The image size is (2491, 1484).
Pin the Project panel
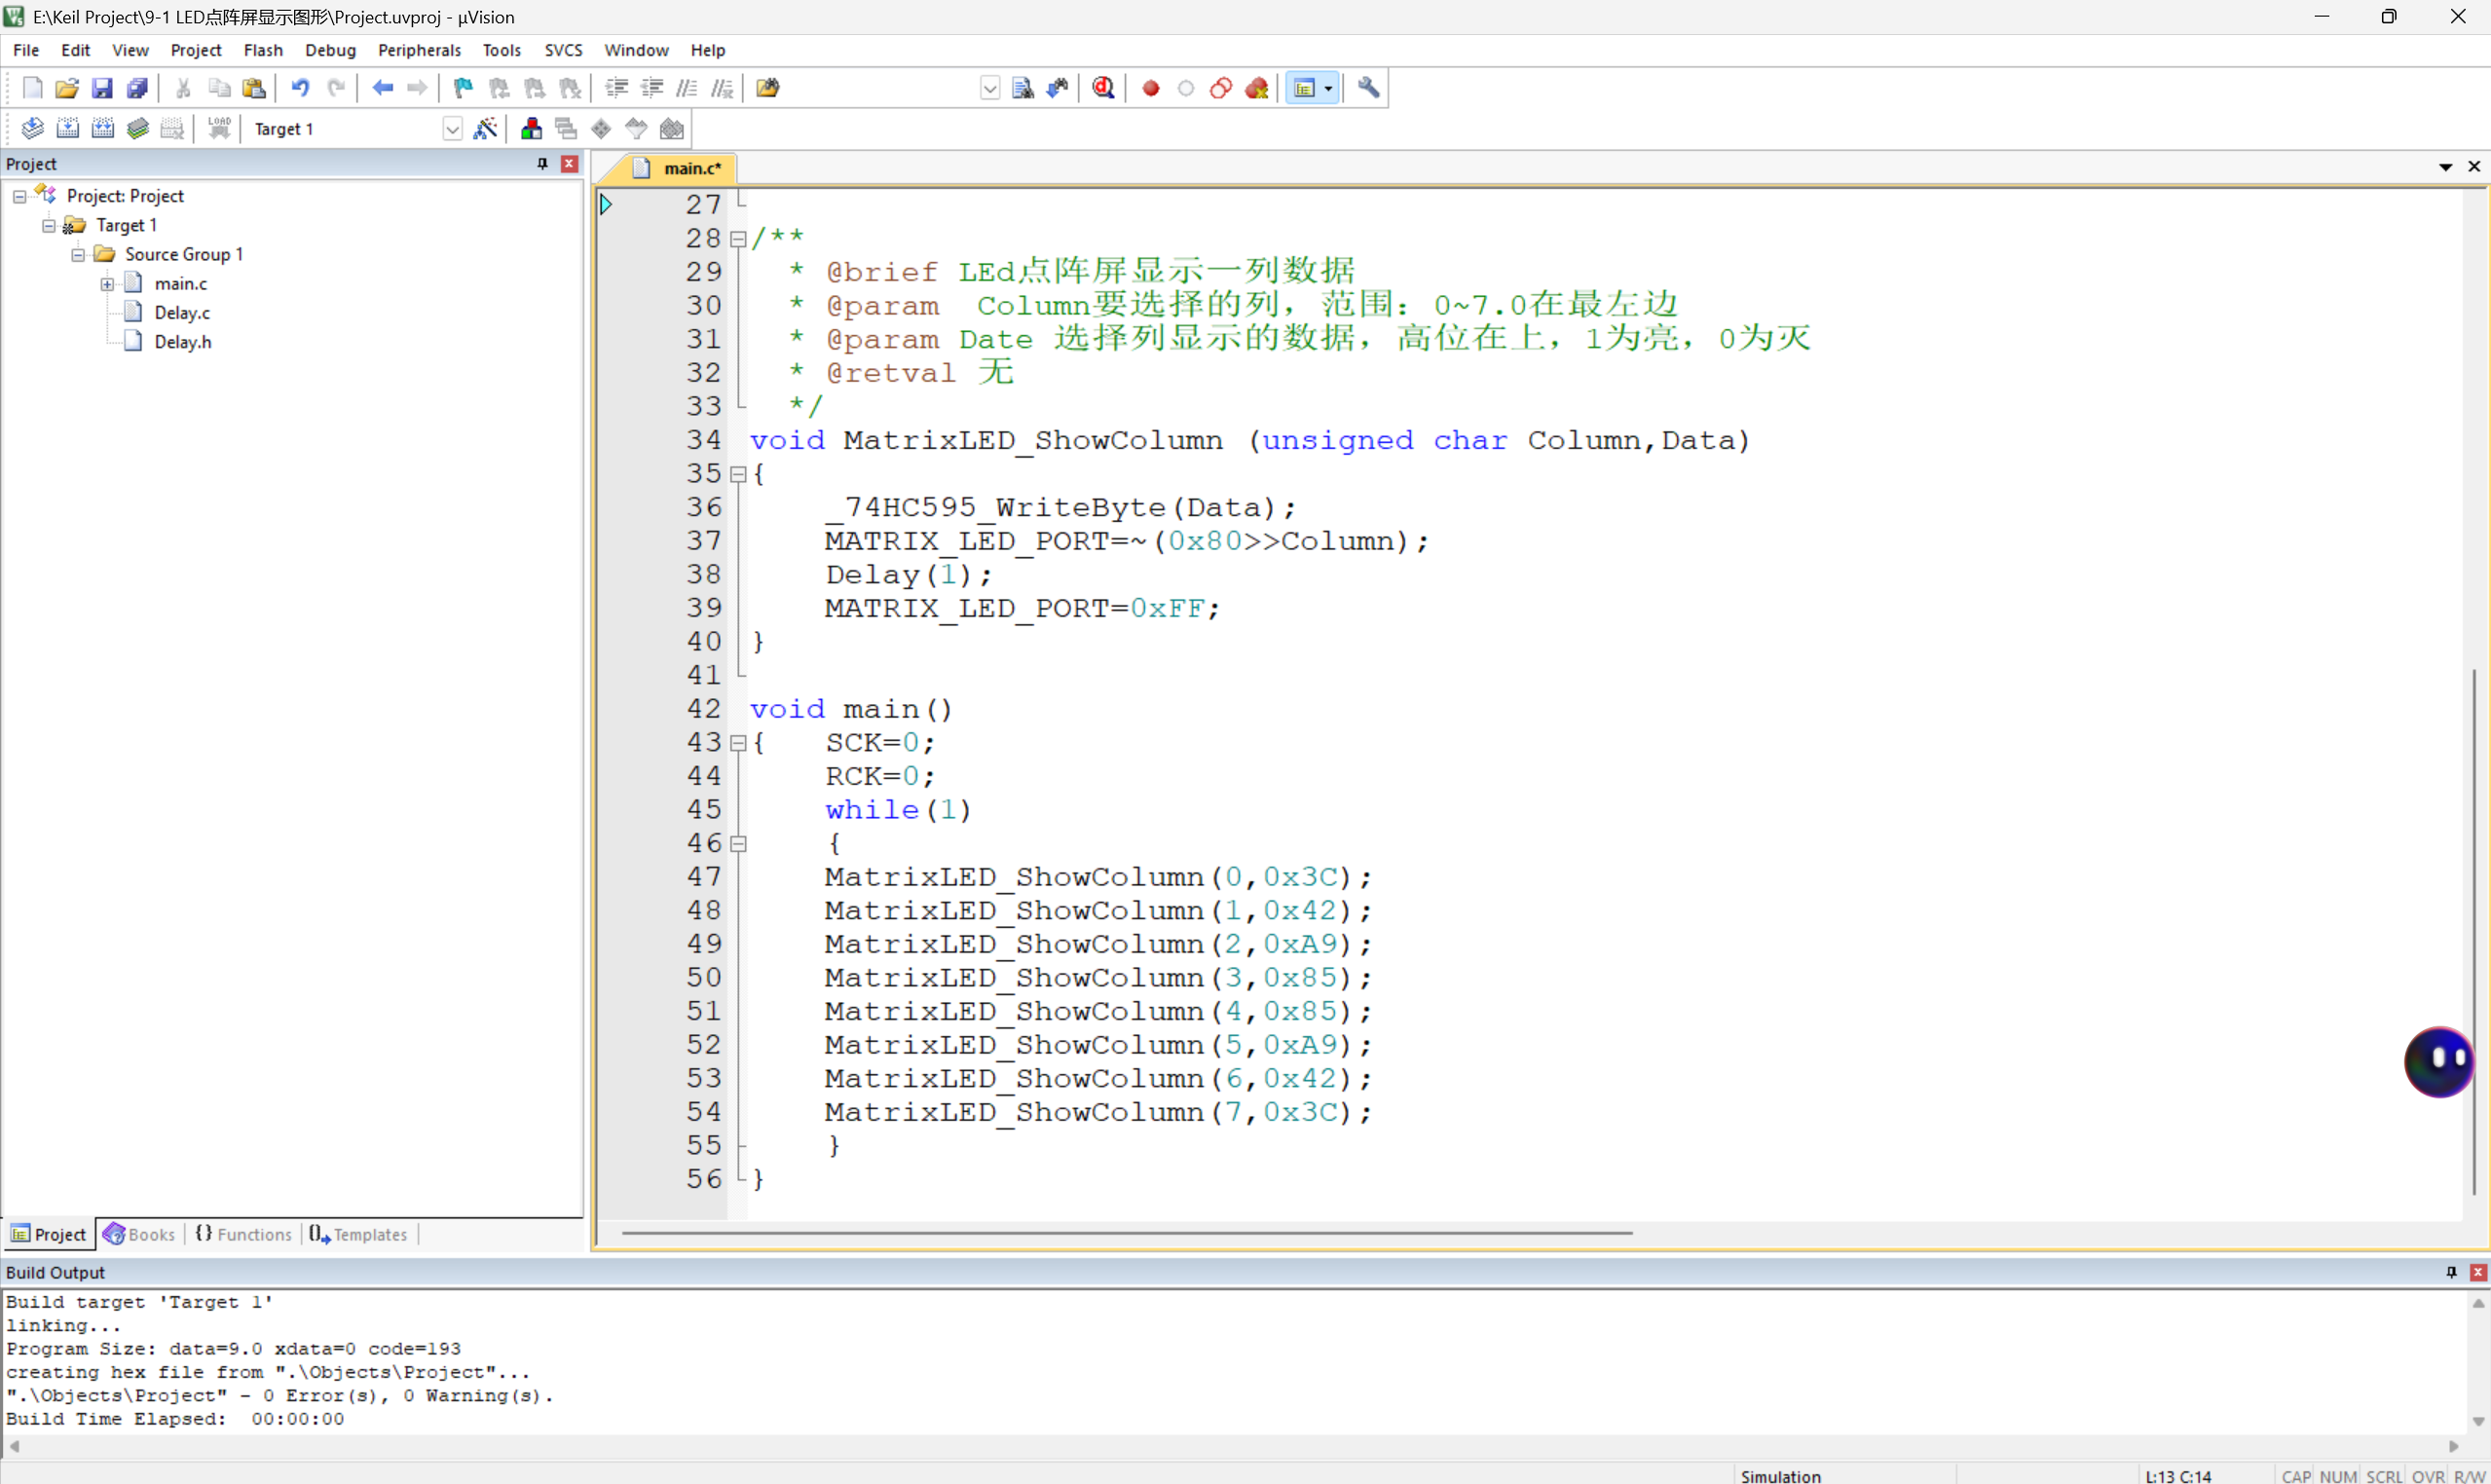coord(543,163)
